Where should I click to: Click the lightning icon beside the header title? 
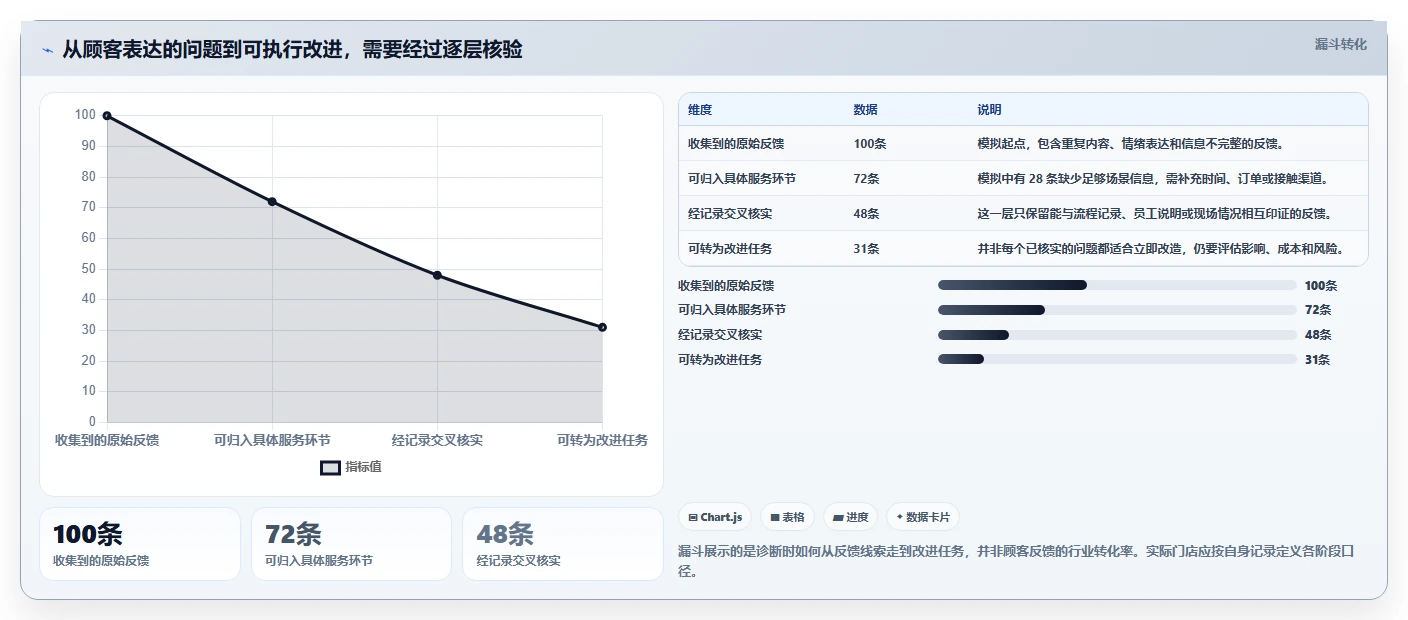pyautogui.click(x=47, y=50)
